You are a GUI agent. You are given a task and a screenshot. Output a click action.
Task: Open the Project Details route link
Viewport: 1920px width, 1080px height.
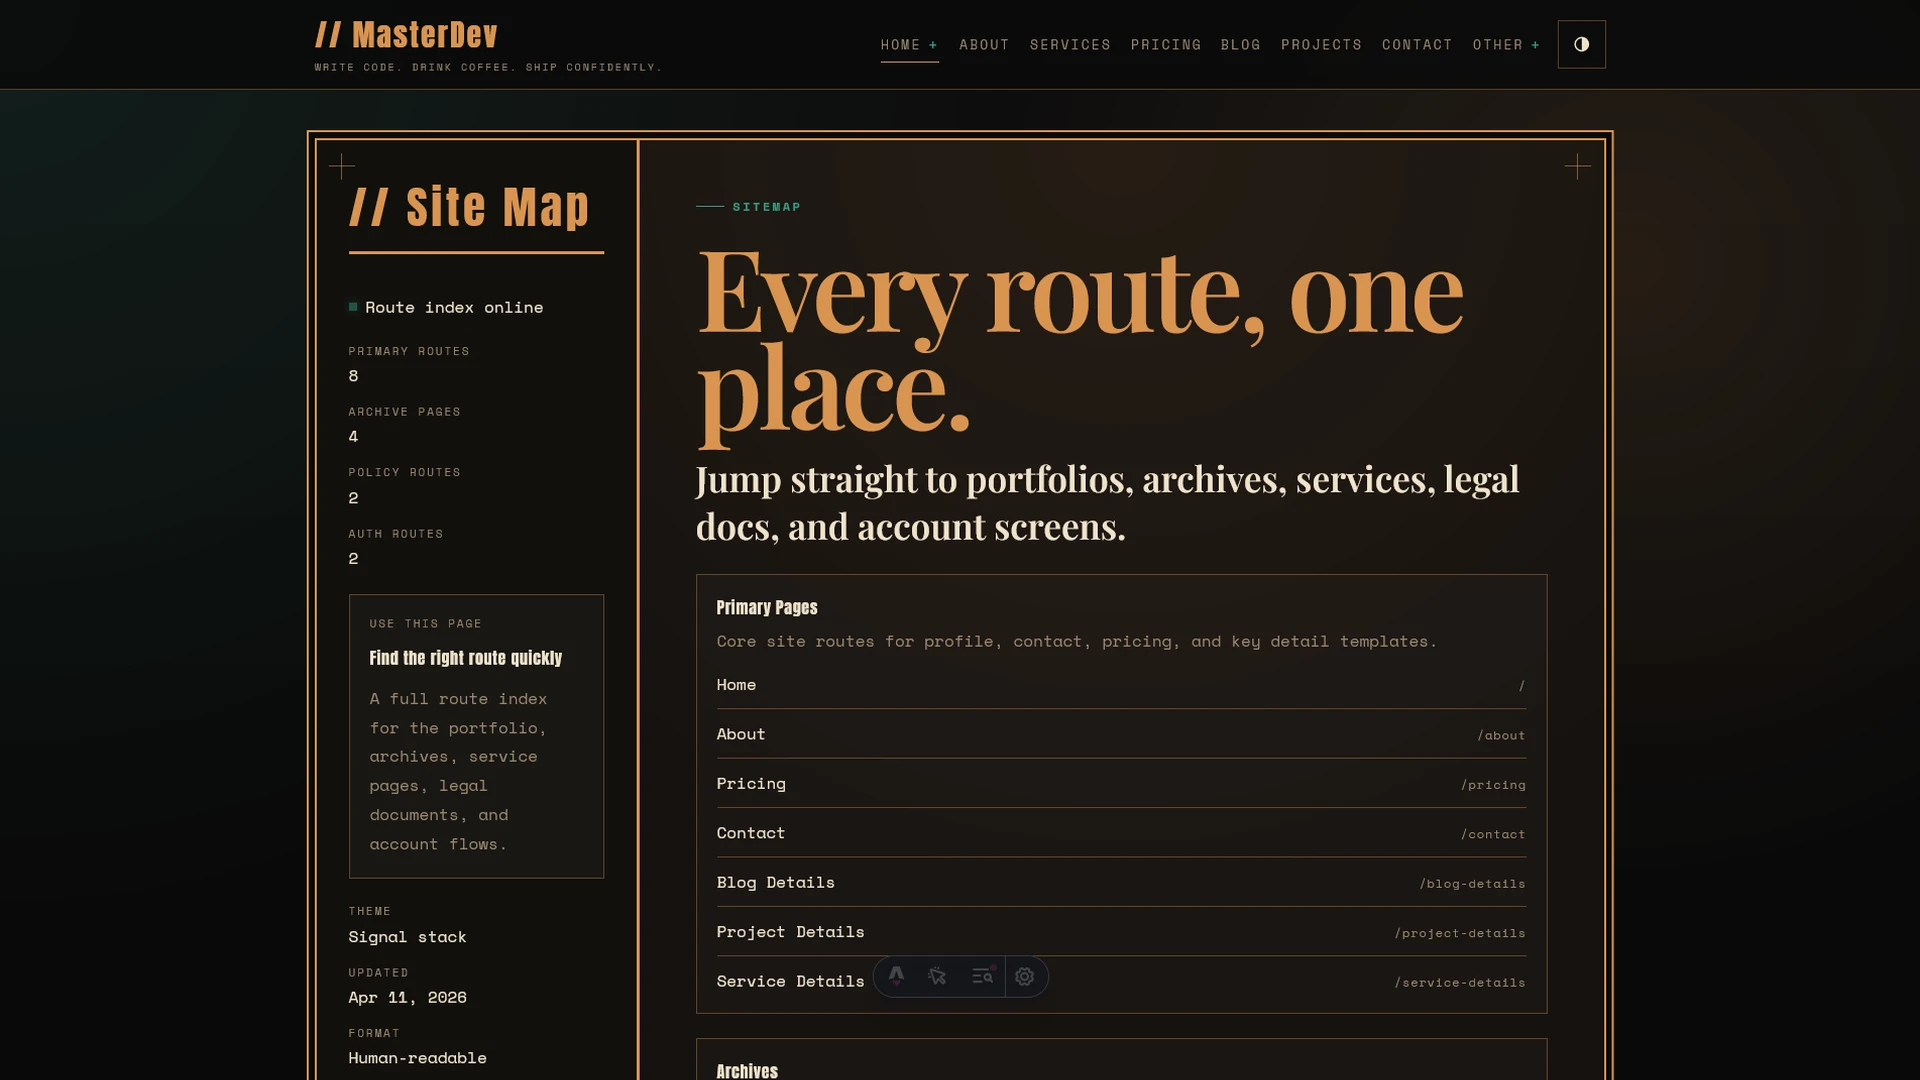tap(1121, 932)
